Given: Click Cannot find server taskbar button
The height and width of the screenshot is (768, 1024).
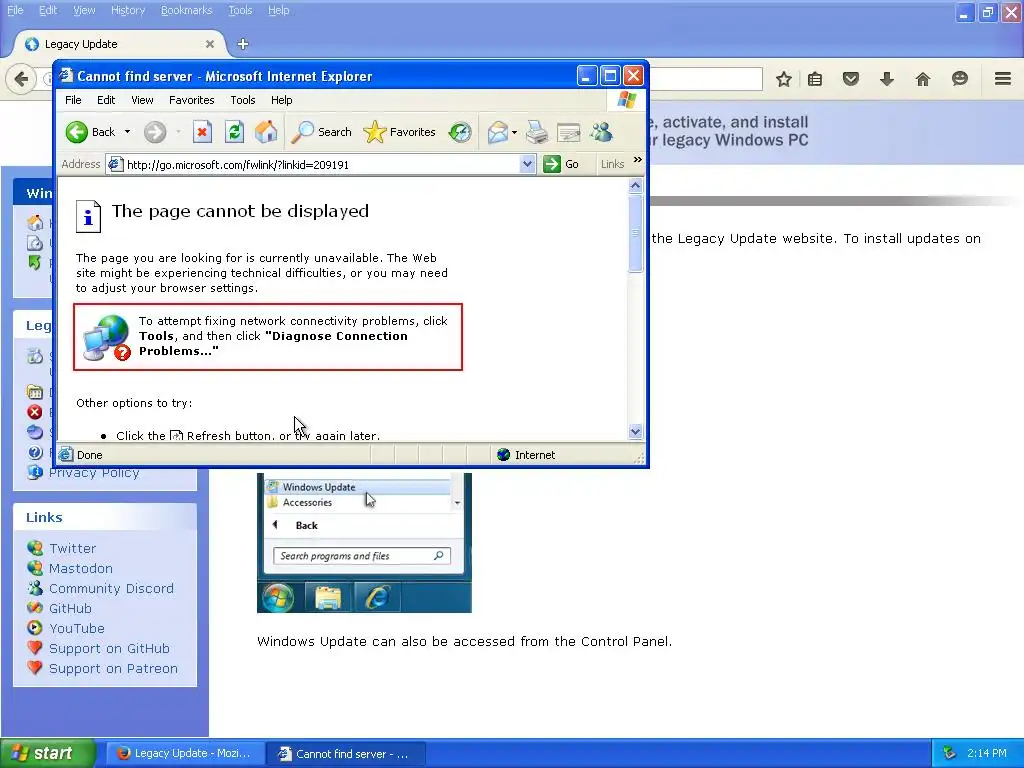Looking at the screenshot, I should tap(347, 754).
